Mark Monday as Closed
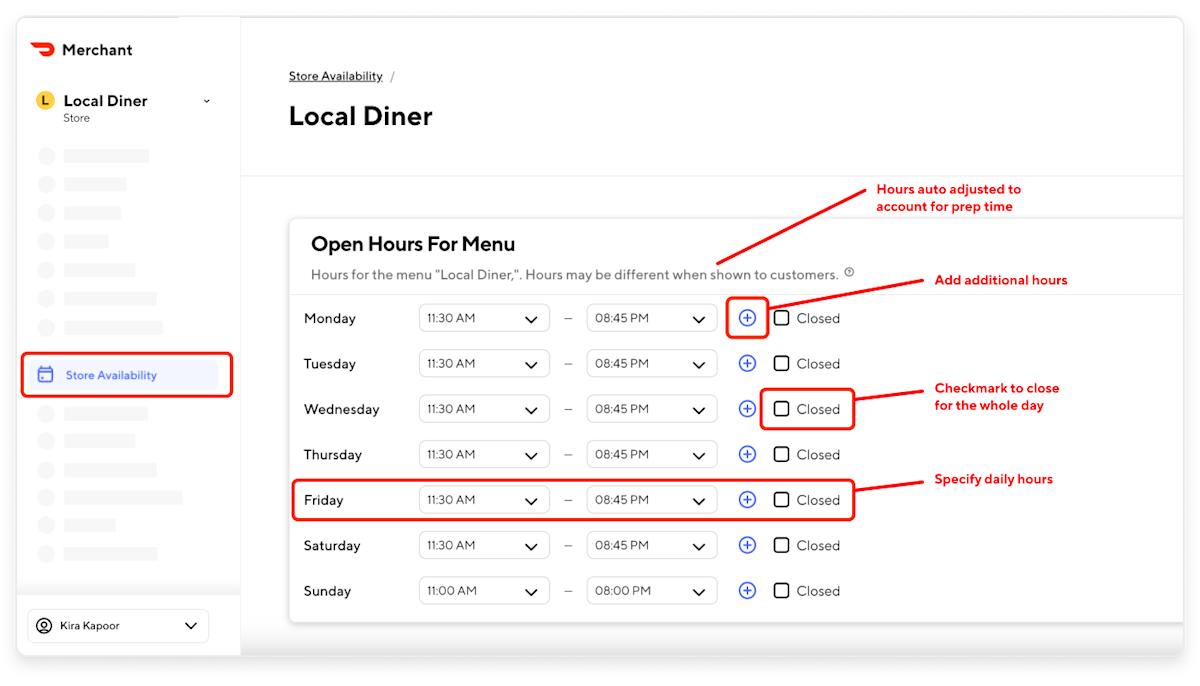Viewport: 1200px width, 686px height. [782, 318]
